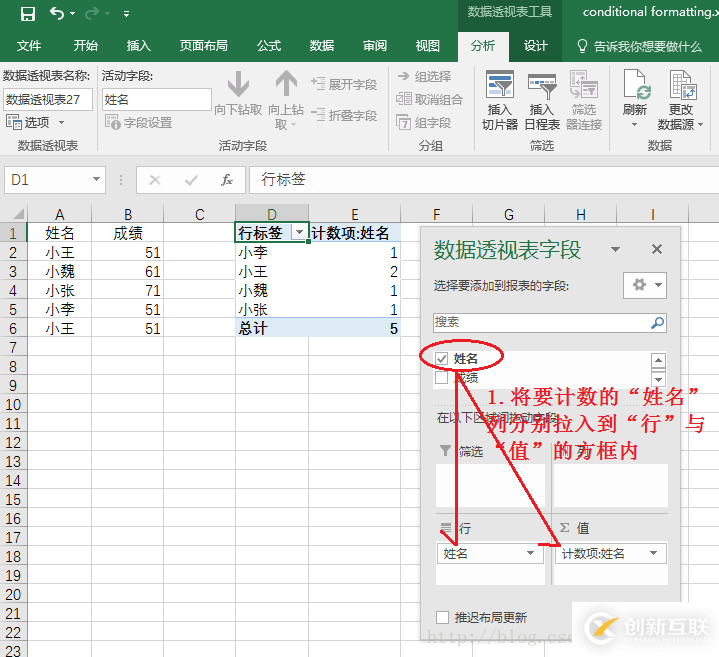Check the 成绩 field checkbox
The height and width of the screenshot is (657, 719).
pyautogui.click(x=442, y=378)
